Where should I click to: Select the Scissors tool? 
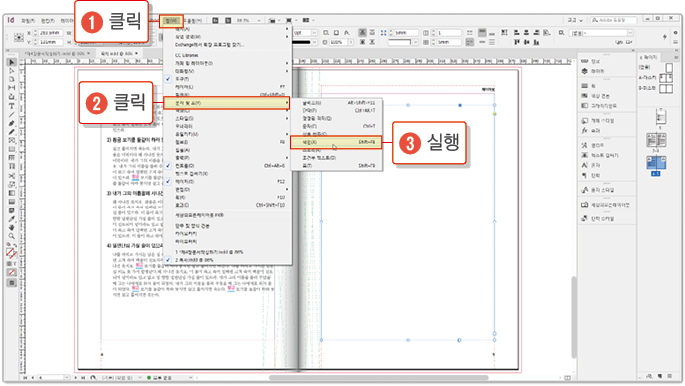coord(12,176)
